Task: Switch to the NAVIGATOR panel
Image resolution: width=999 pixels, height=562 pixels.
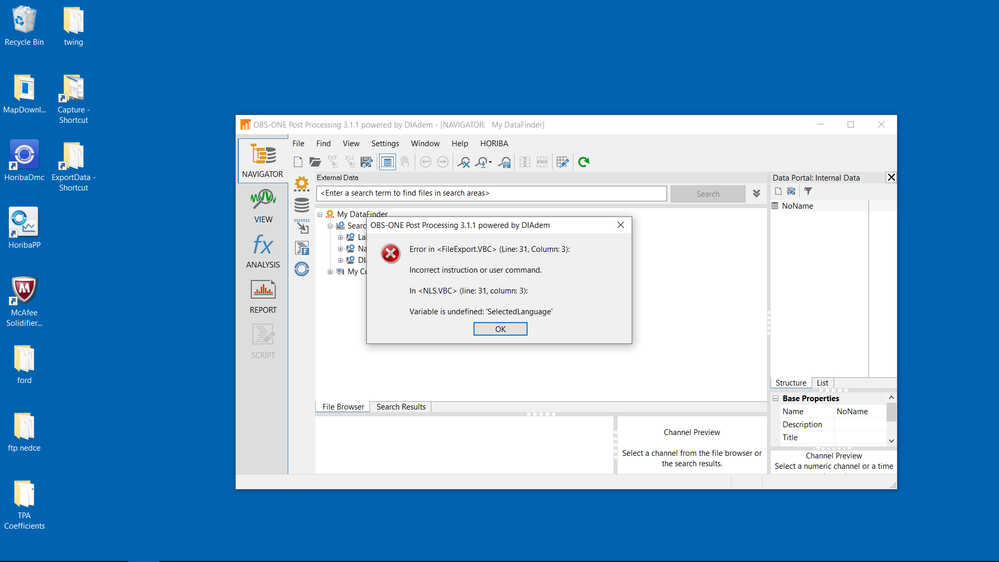Action: (262, 161)
